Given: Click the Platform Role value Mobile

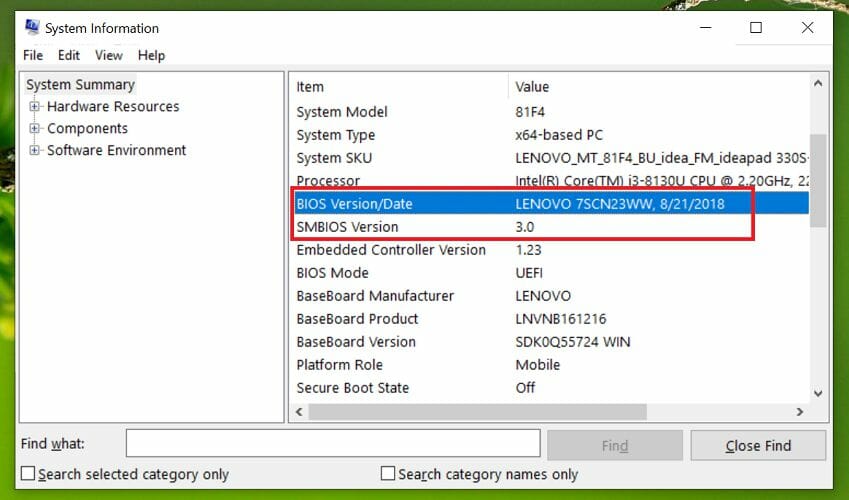Looking at the screenshot, I should pos(538,365).
